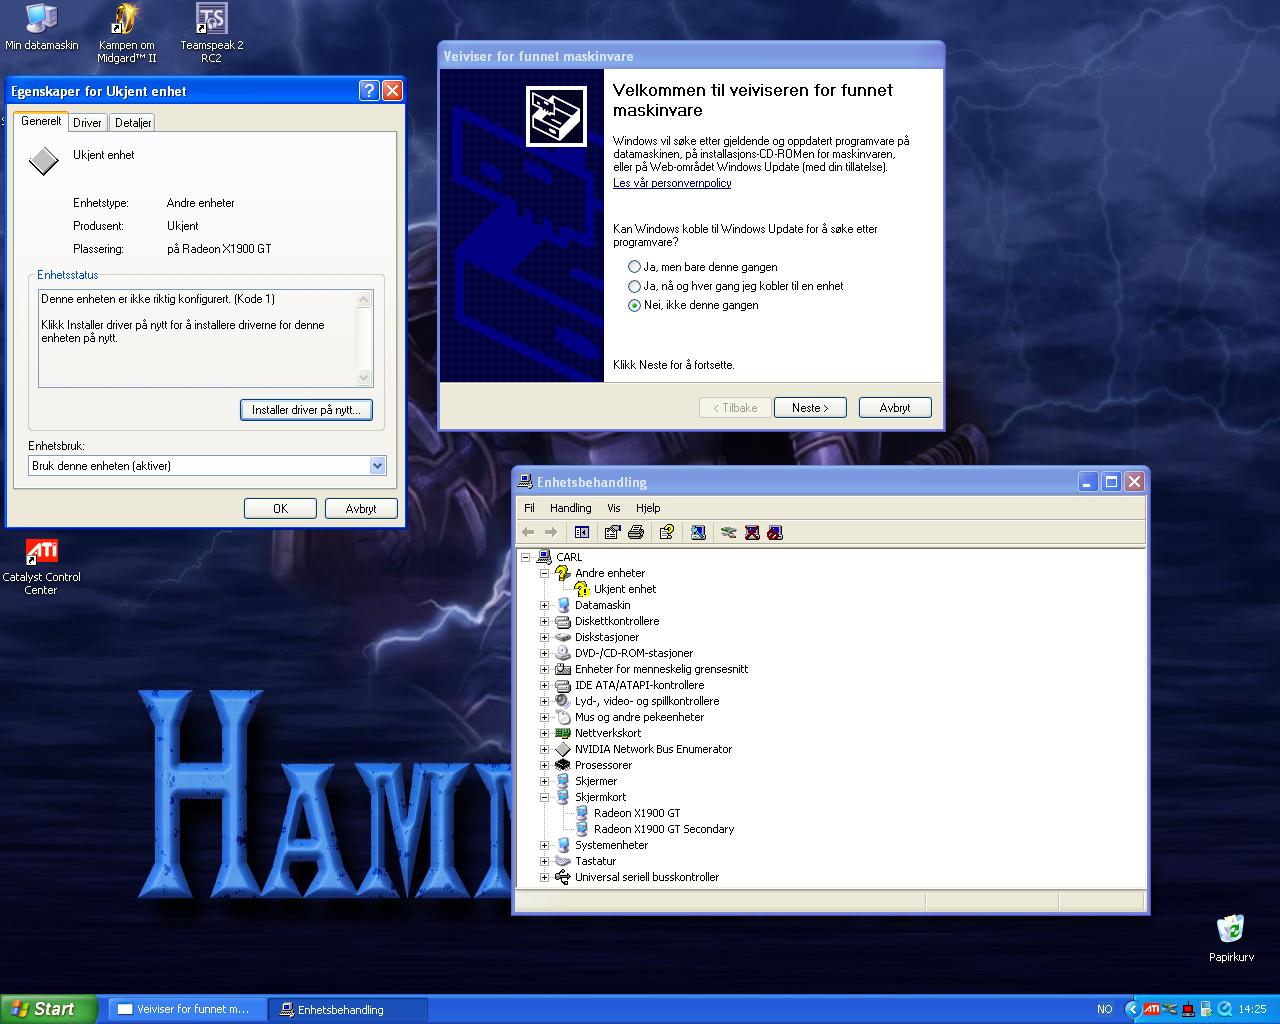Image resolution: width=1280 pixels, height=1024 pixels.
Task: Click the disable device toolbar icon
Action: 775,533
